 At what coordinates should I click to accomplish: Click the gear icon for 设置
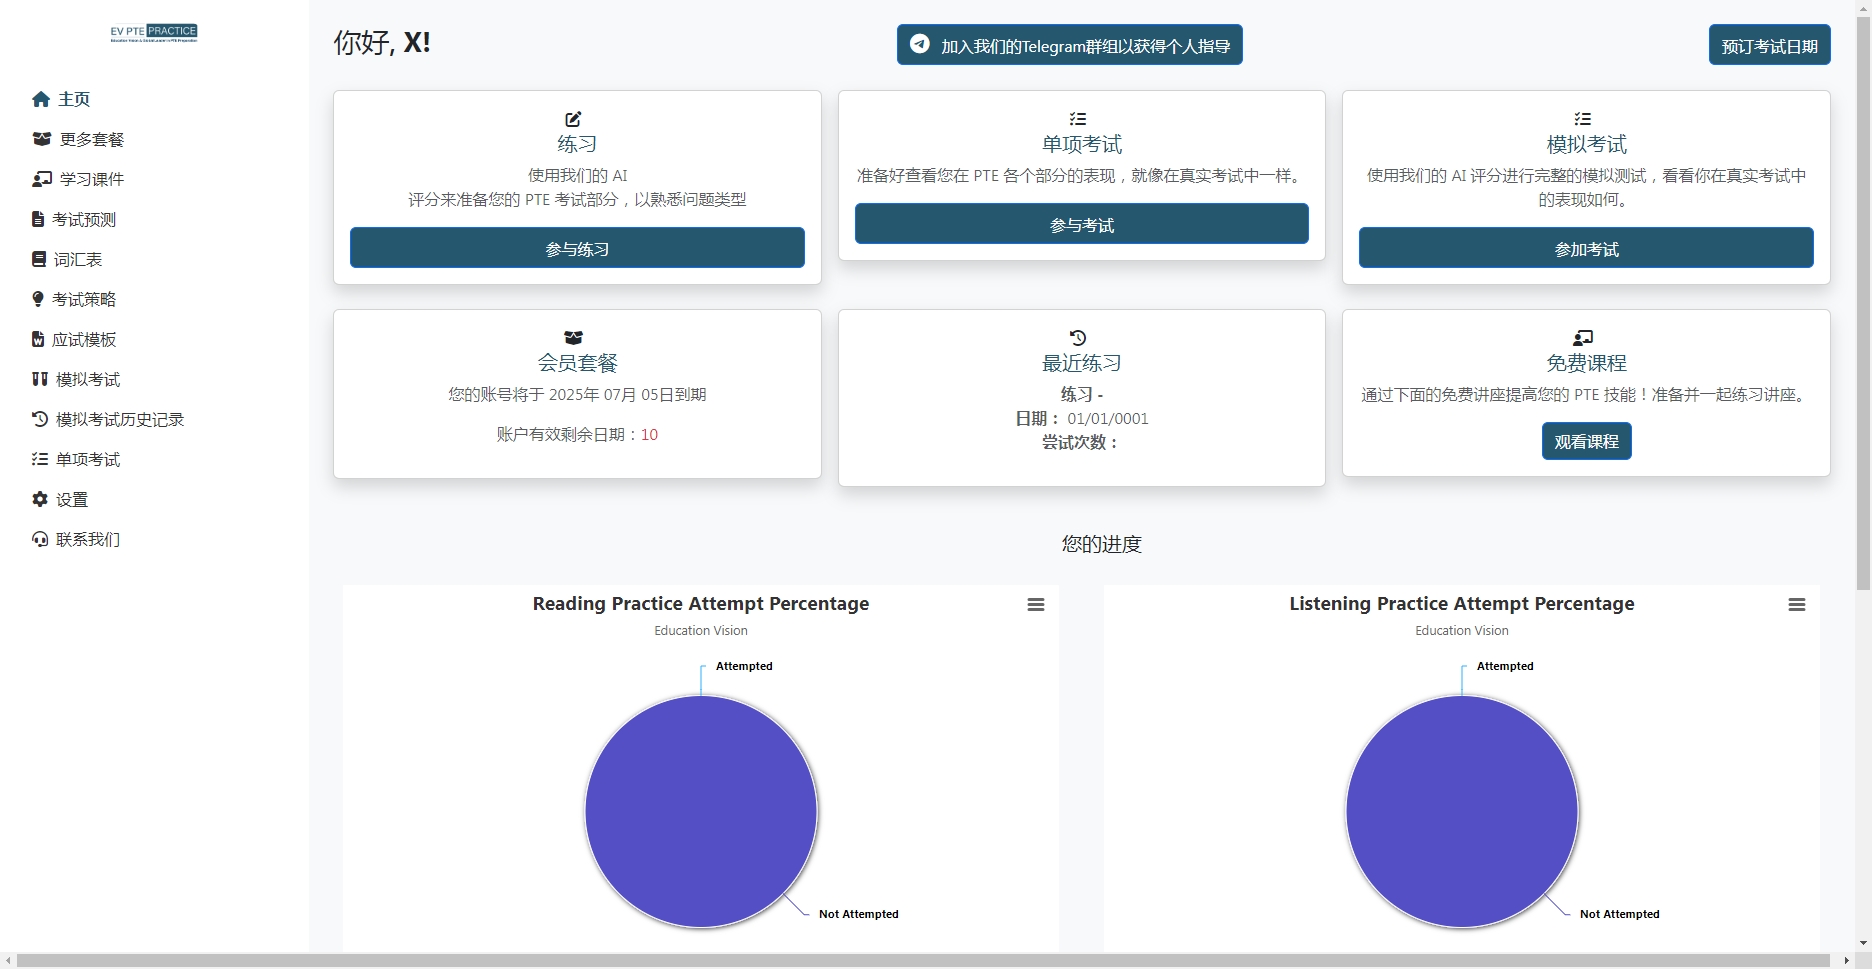40,499
